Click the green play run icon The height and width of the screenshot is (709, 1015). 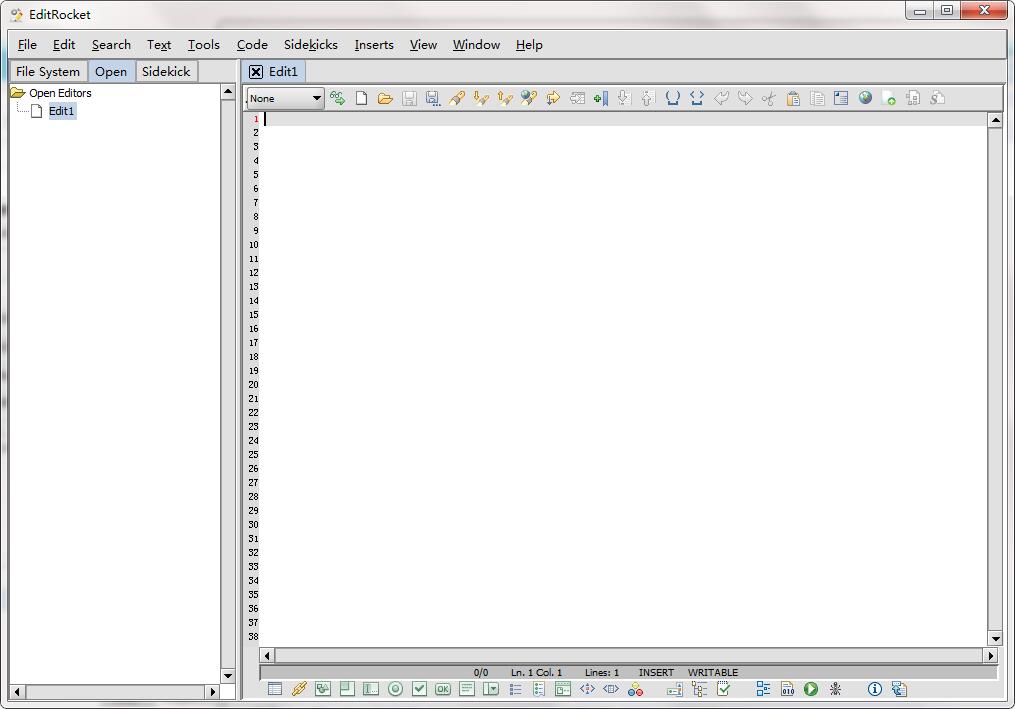pos(811,689)
